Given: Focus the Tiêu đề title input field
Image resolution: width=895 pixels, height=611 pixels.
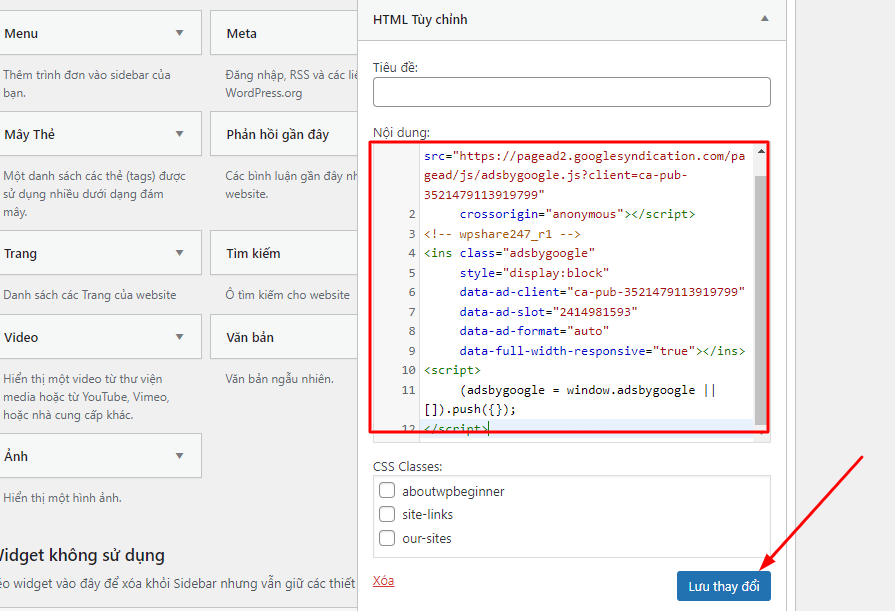Looking at the screenshot, I should (x=571, y=92).
